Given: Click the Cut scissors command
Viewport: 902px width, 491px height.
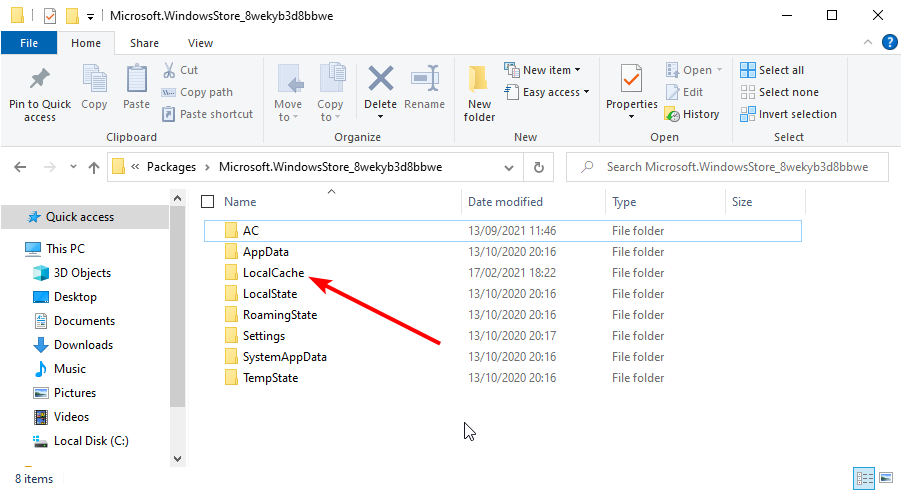Looking at the screenshot, I should 180,70.
